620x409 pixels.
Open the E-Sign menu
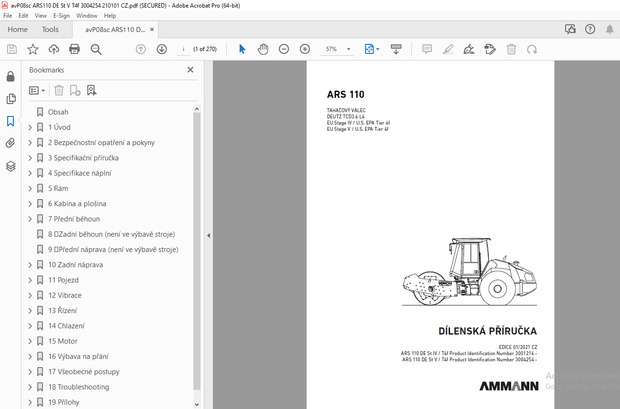tap(59, 16)
